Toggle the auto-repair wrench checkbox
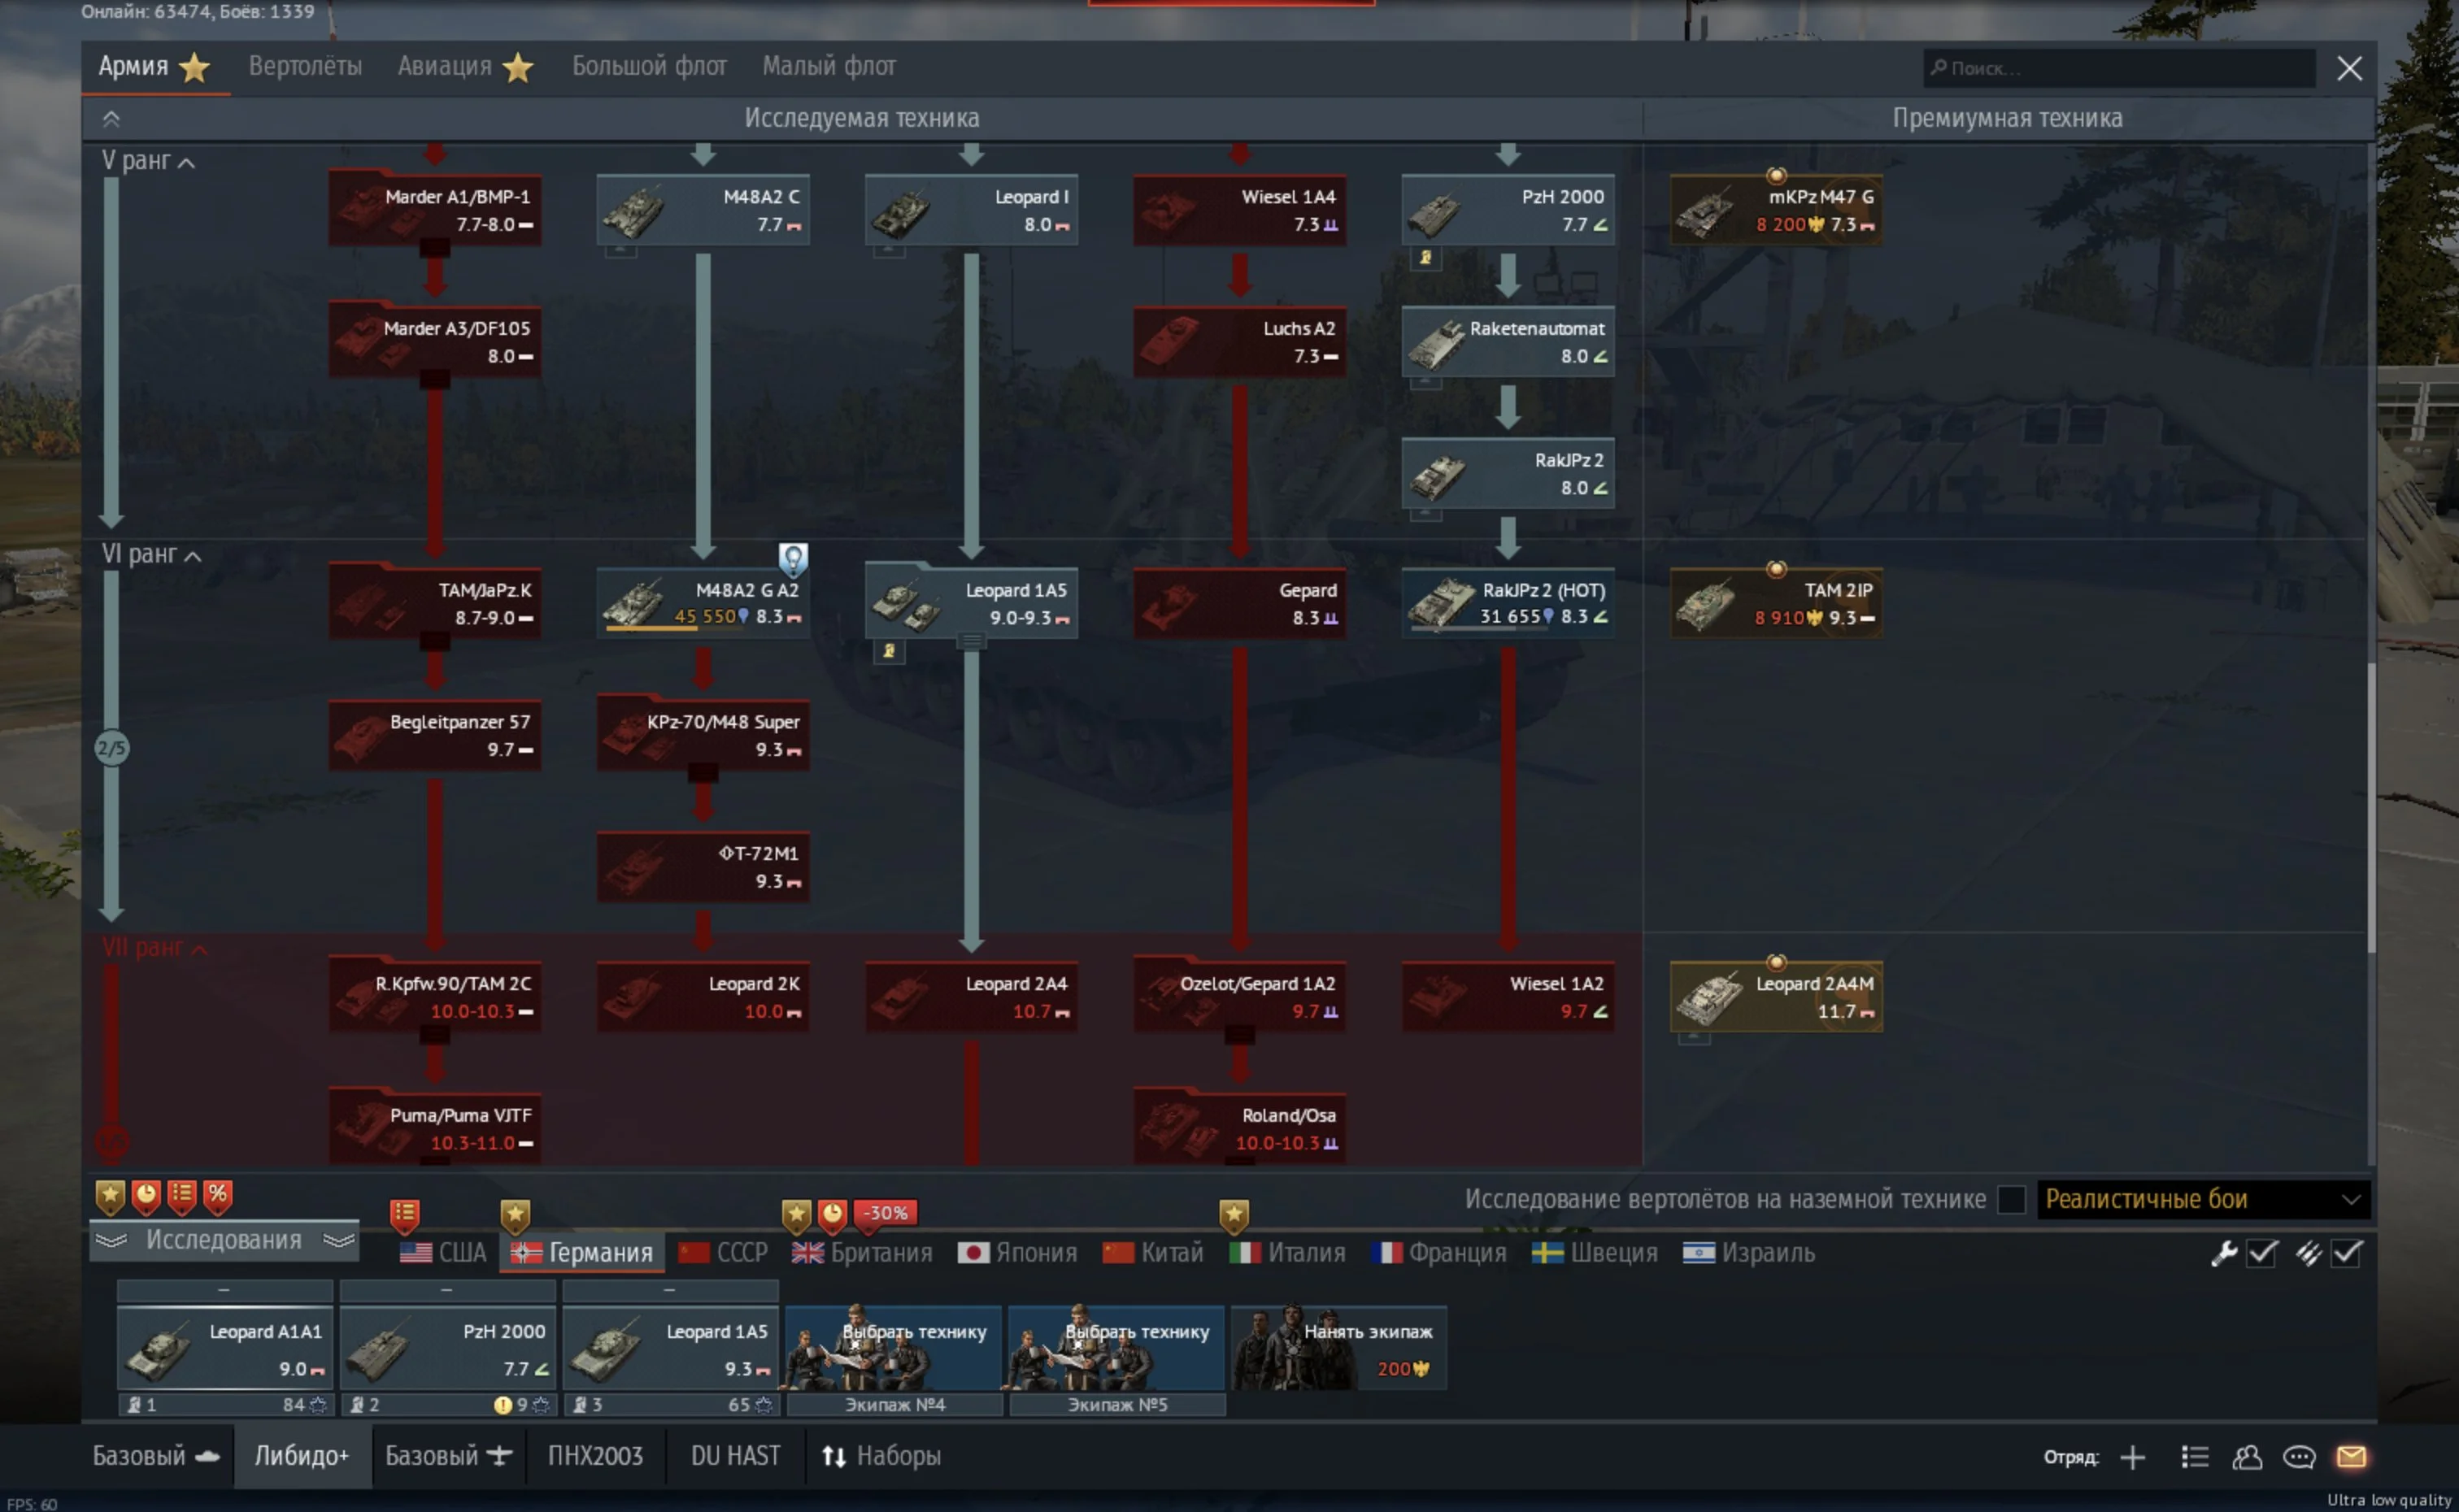Screen dimensions: 2459x1512 click(2261, 1253)
